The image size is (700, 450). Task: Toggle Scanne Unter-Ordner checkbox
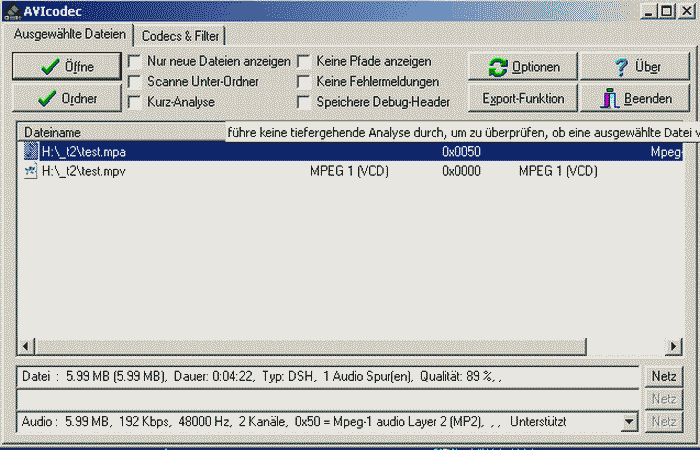pos(134,81)
